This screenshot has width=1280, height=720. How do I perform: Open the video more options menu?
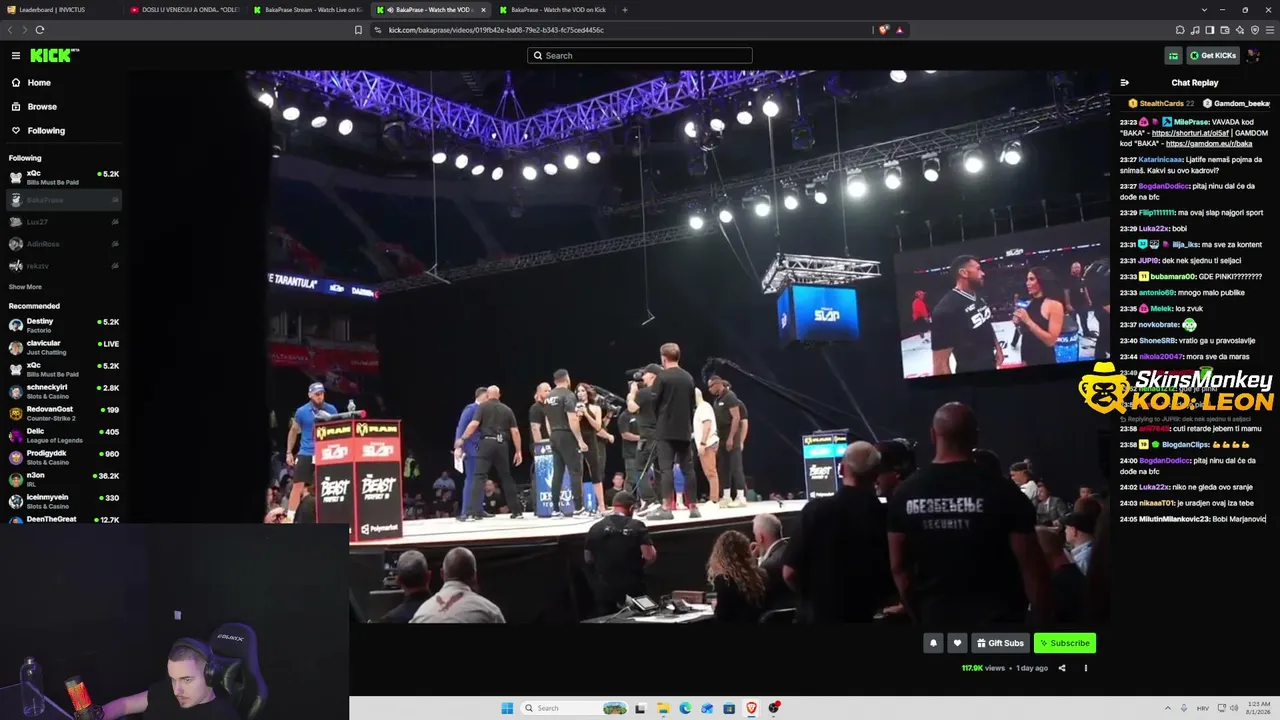tap(1085, 668)
